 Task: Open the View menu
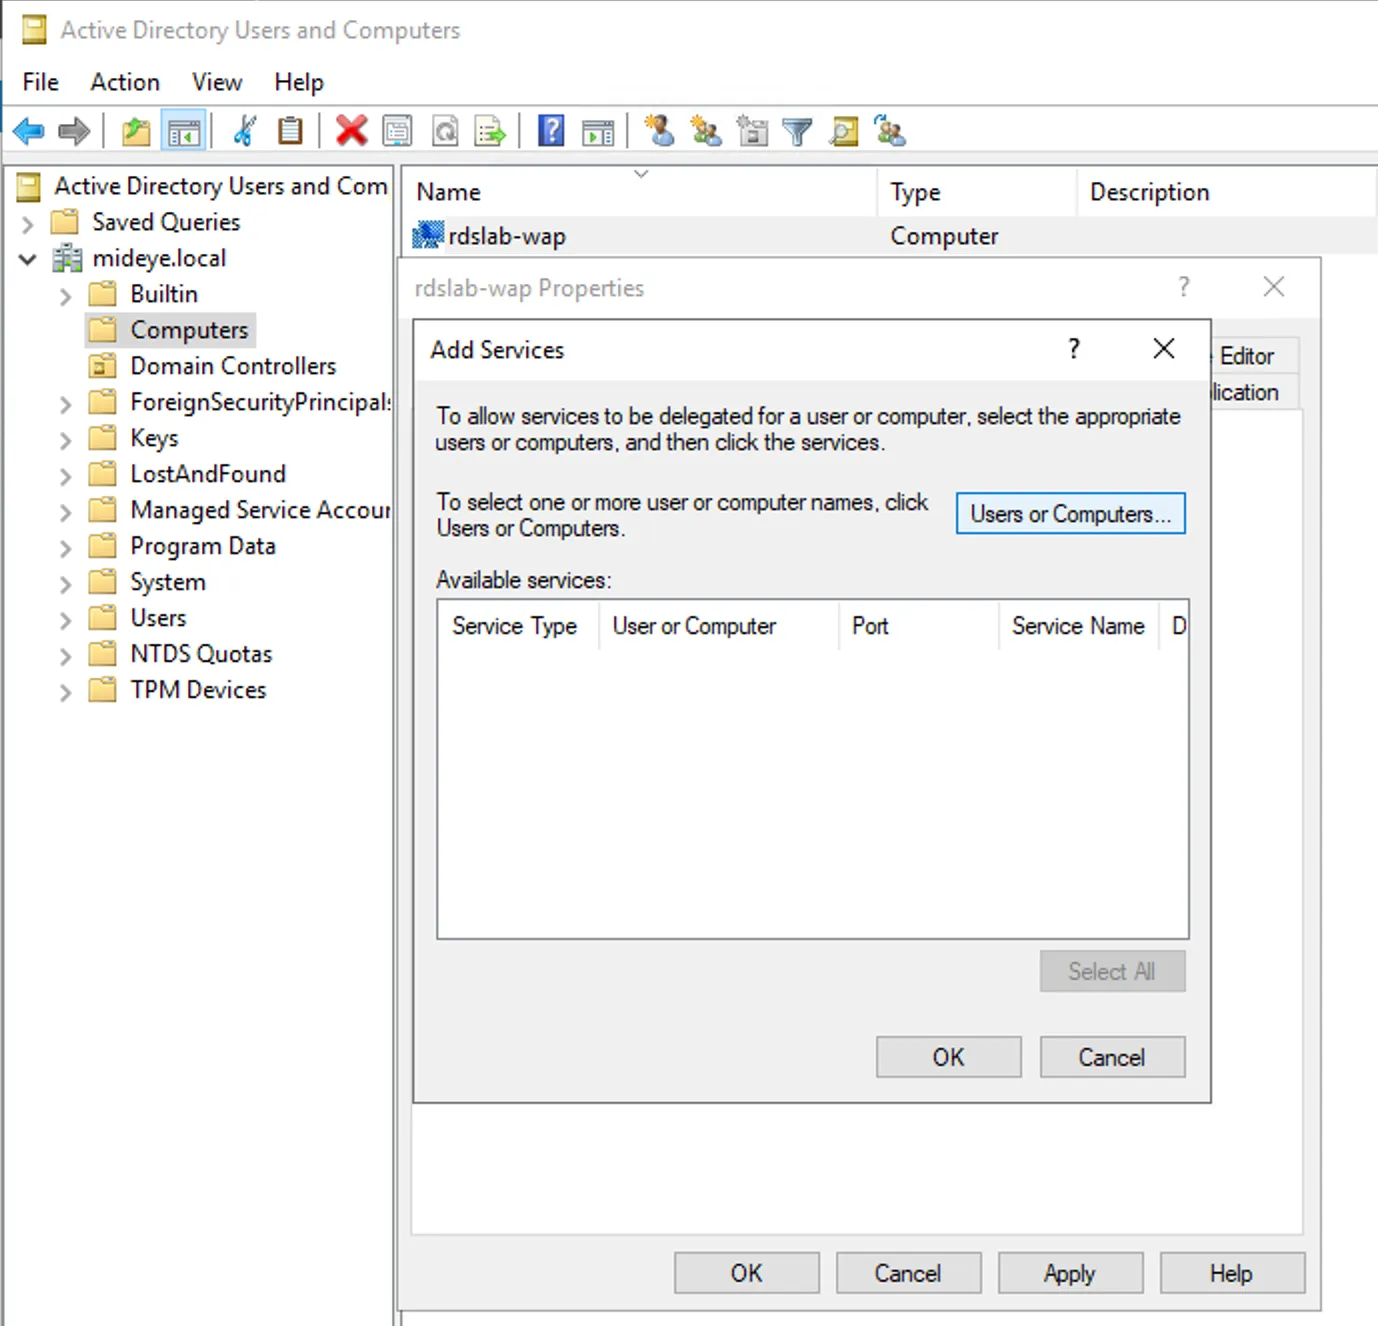(x=216, y=81)
